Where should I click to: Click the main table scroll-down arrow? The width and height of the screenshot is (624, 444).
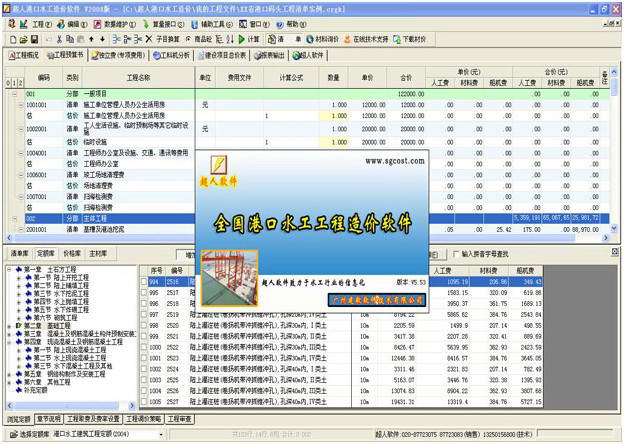614,228
